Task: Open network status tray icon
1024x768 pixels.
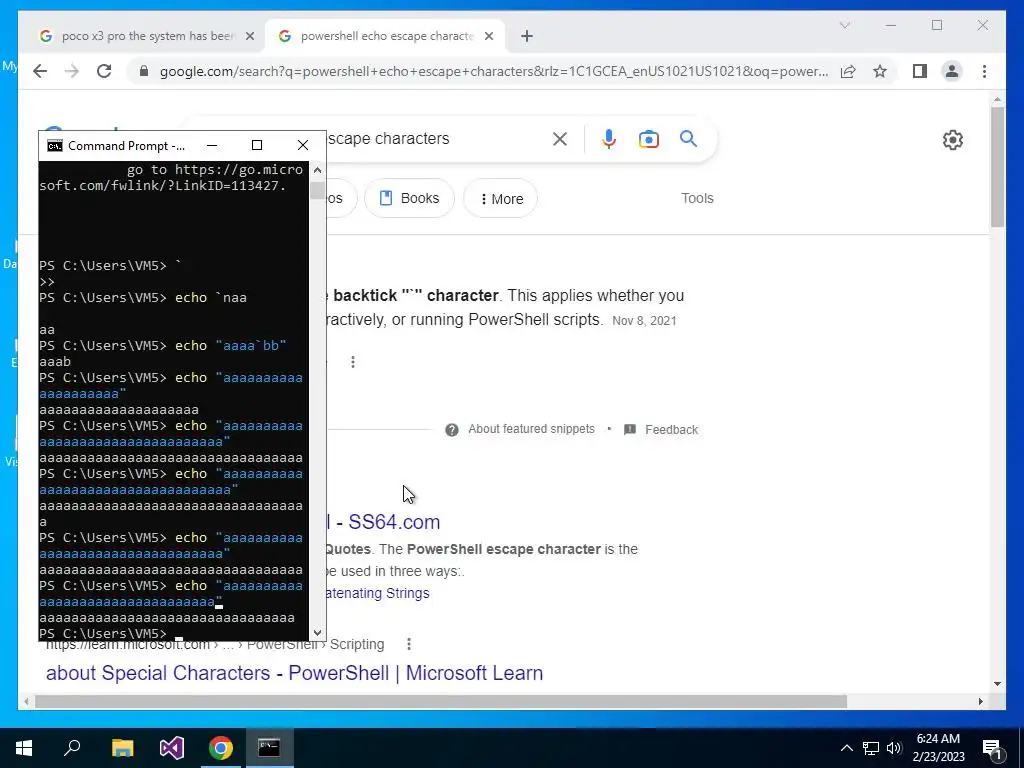Action: pyautogui.click(x=871, y=748)
